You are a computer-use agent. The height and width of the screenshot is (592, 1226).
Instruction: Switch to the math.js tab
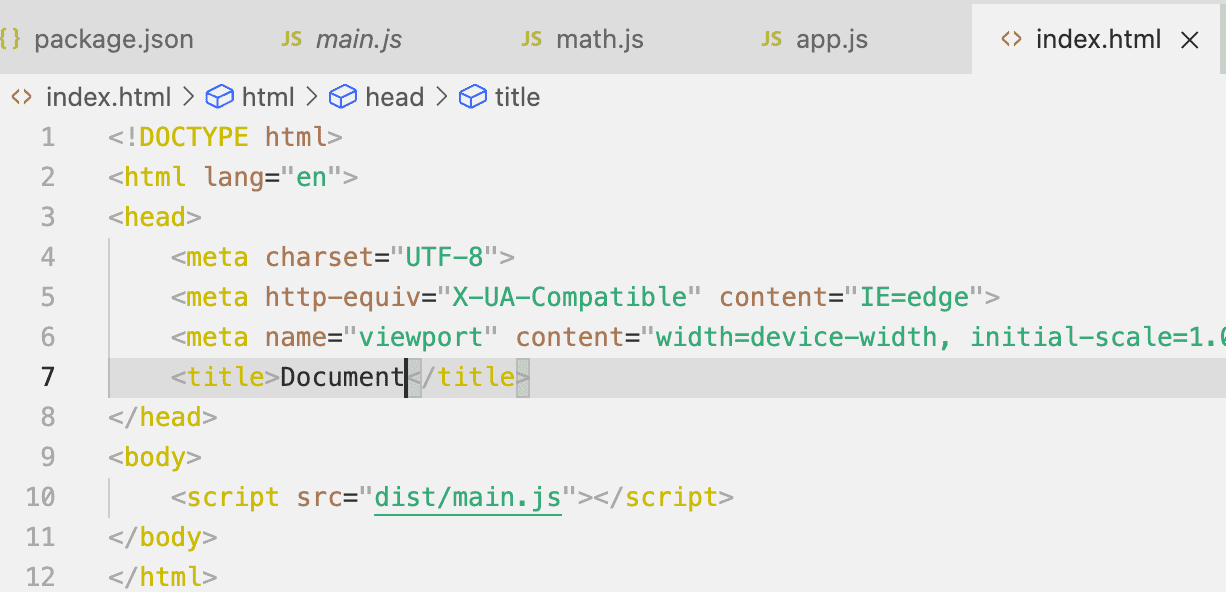click(599, 40)
